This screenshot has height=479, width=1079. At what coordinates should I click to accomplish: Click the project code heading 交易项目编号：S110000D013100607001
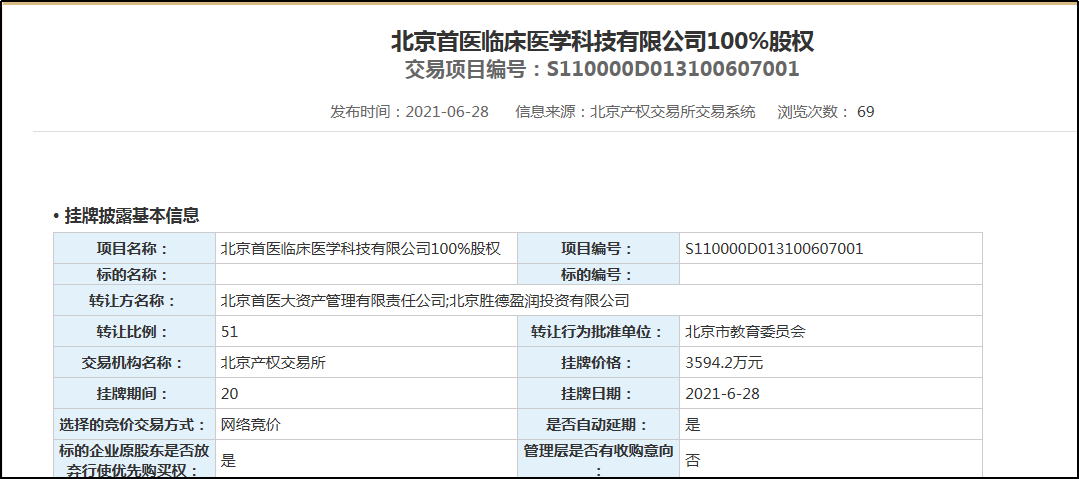(602, 70)
